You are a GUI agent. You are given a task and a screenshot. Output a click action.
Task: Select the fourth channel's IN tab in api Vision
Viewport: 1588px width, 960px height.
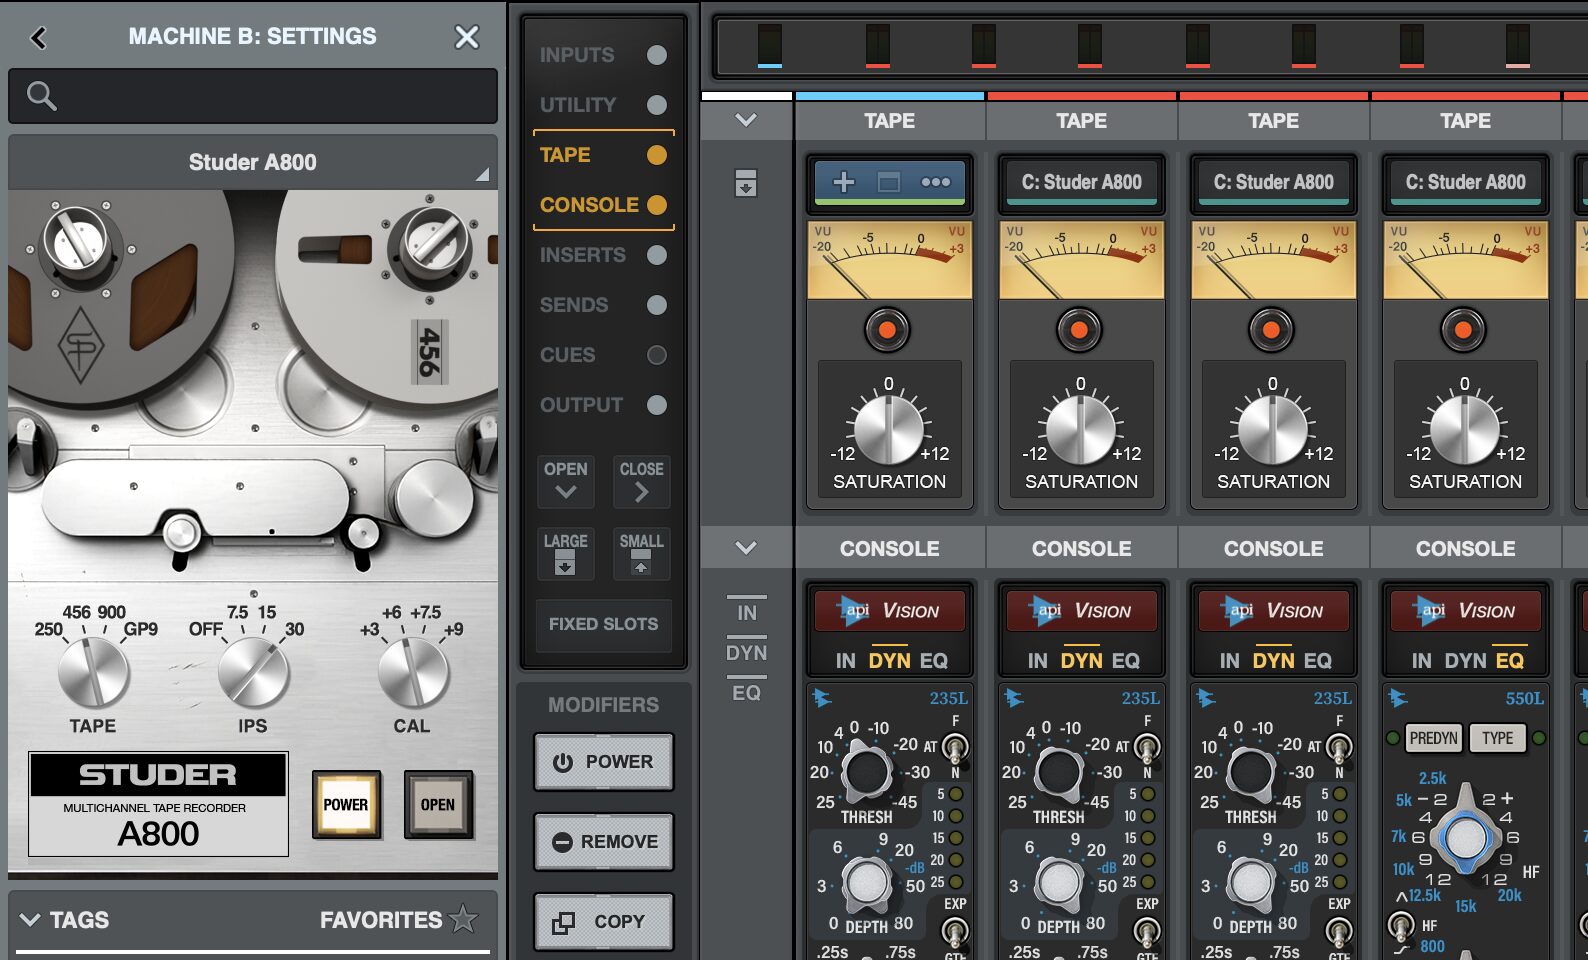coord(1421,661)
